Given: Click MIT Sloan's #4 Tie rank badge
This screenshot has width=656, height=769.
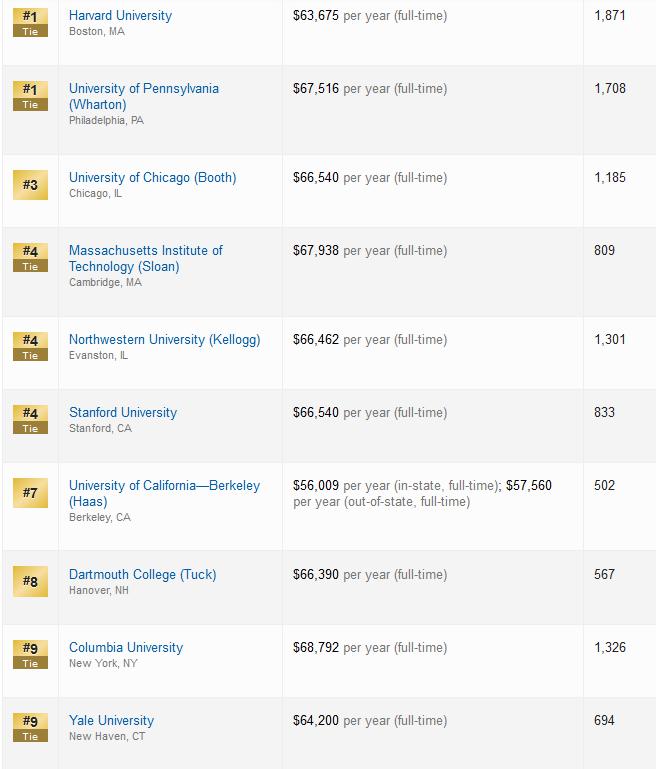Looking at the screenshot, I should (30, 257).
